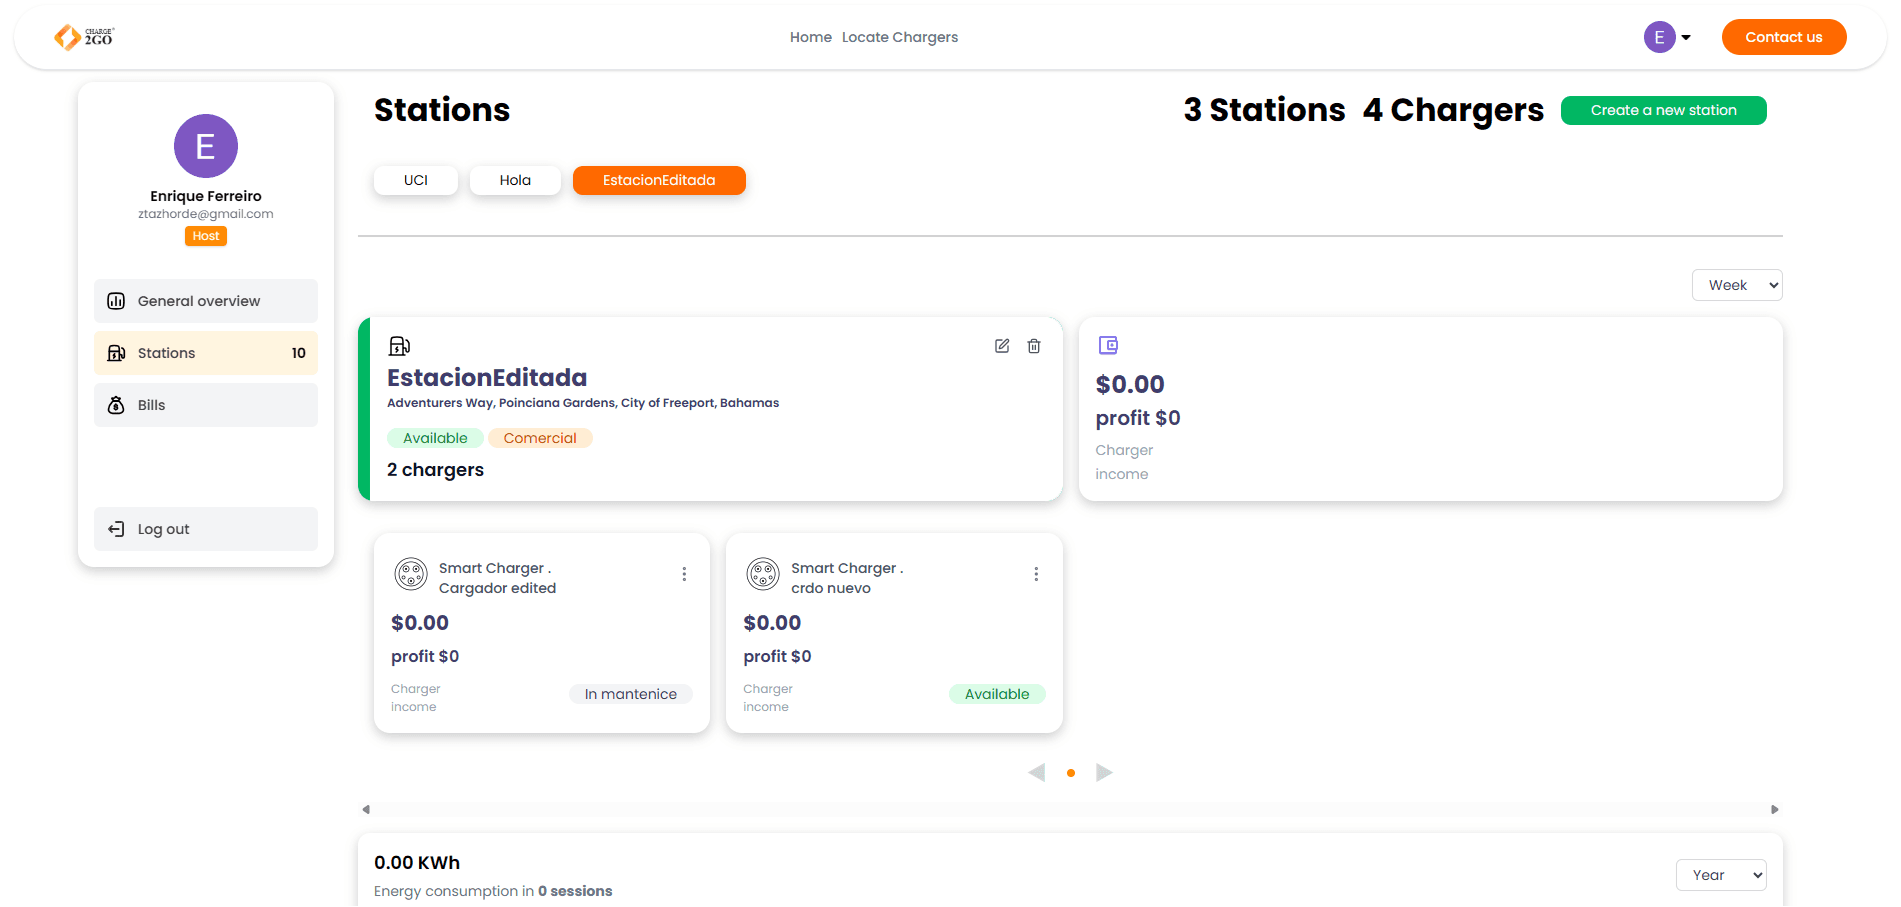Click the Stations gas pump sidebar icon
This screenshot has height=907, width=1901.
(x=116, y=353)
